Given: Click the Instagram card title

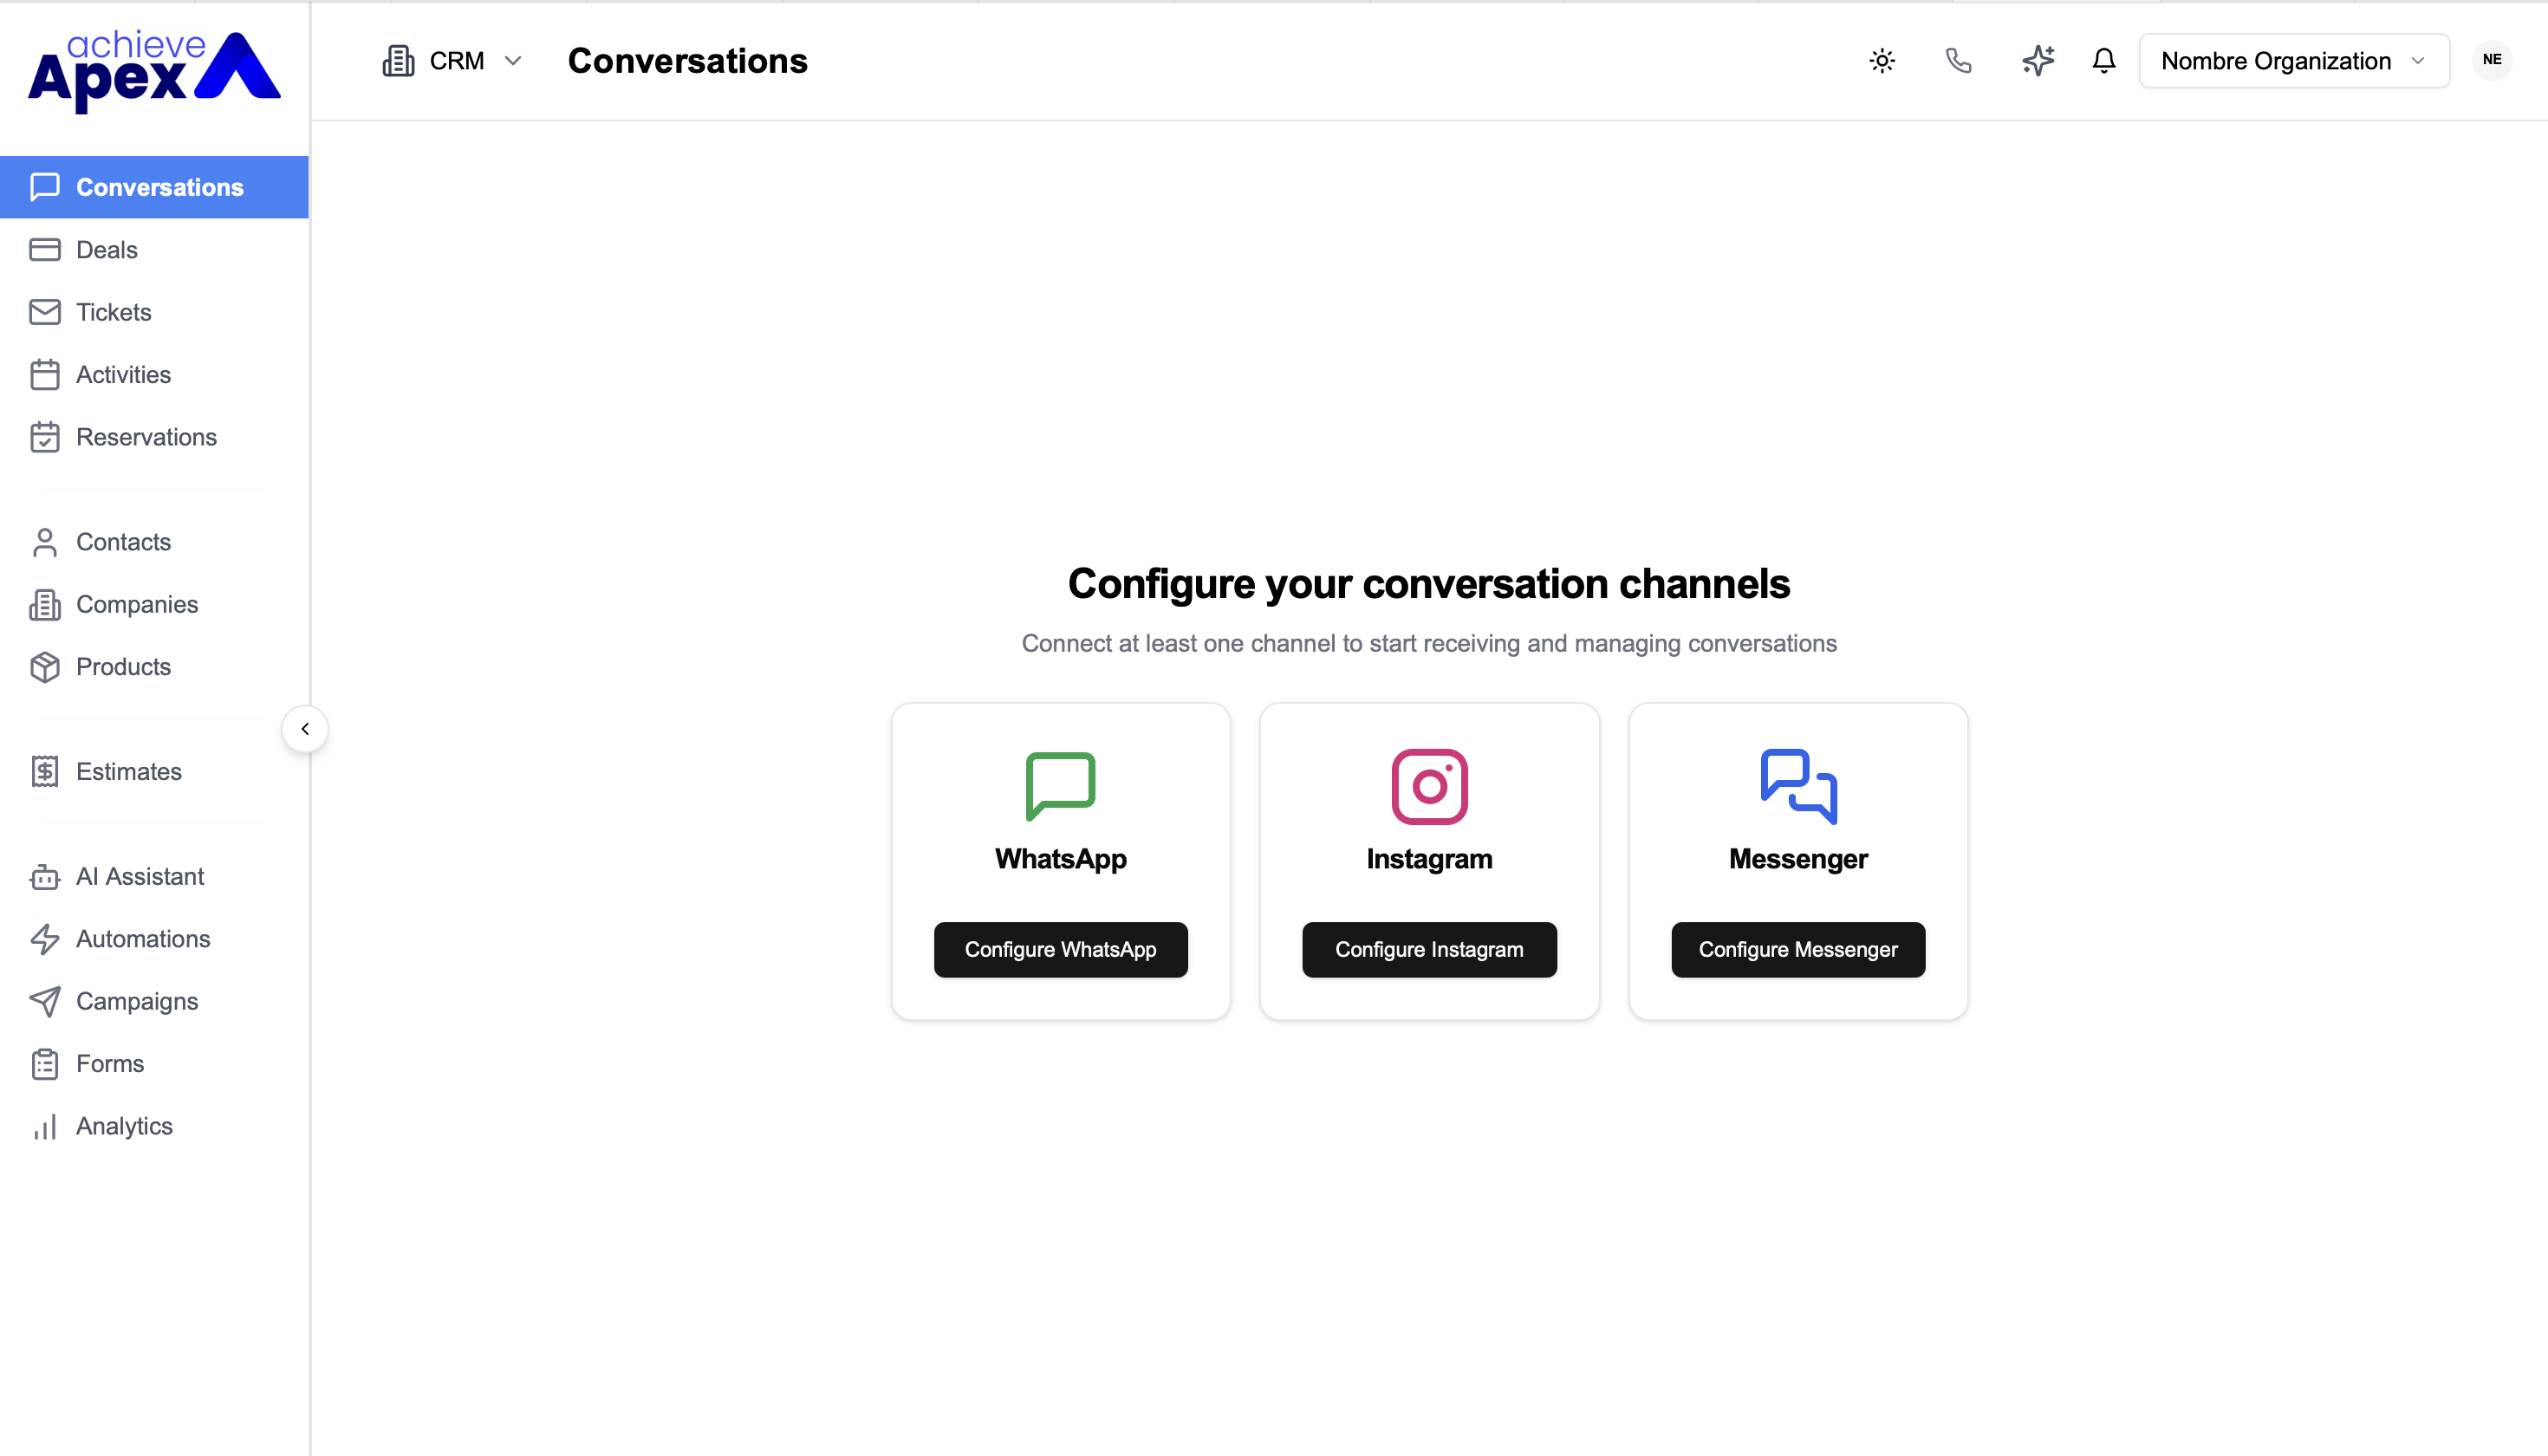Looking at the screenshot, I should (1429, 859).
